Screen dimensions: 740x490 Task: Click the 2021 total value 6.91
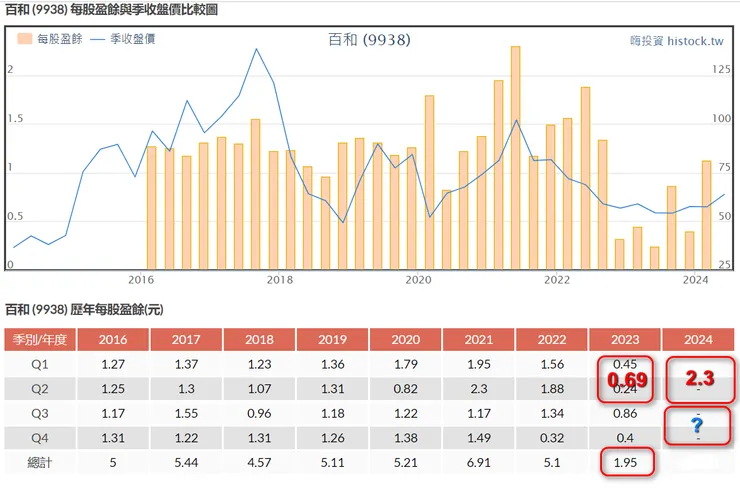[479, 463]
